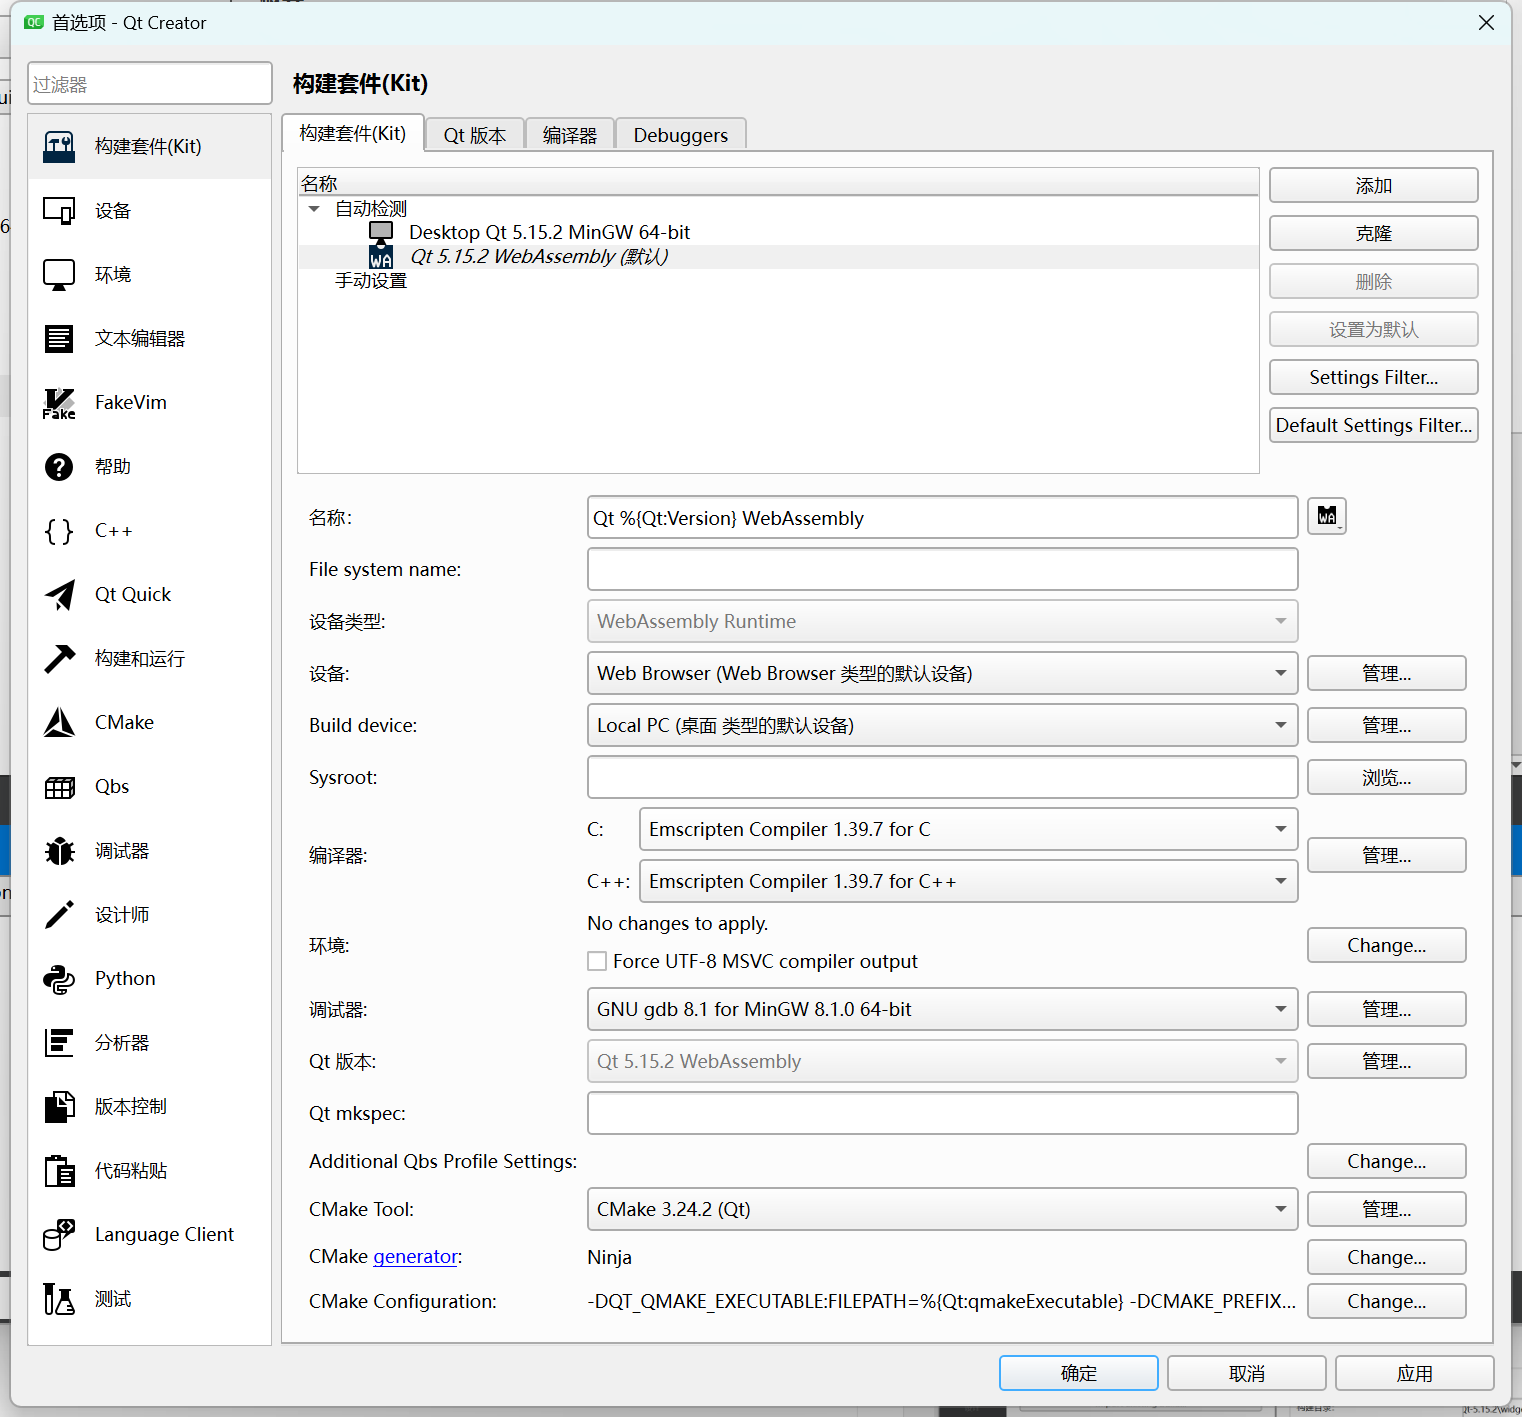Screen dimensions: 1522x1417
Task: Open the C++ compiler Emscripten dropdown
Action: (x=968, y=881)
